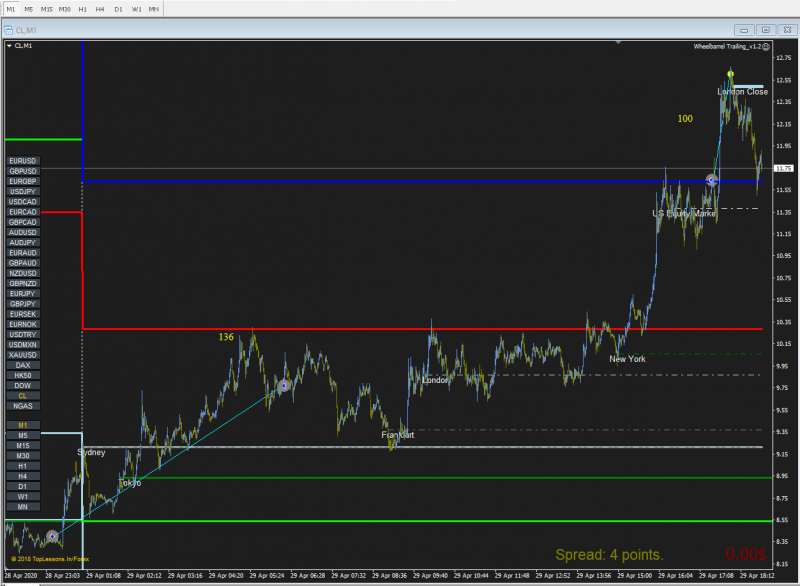
Task: Select the XAUUSD symbol button
Action: 23,355
